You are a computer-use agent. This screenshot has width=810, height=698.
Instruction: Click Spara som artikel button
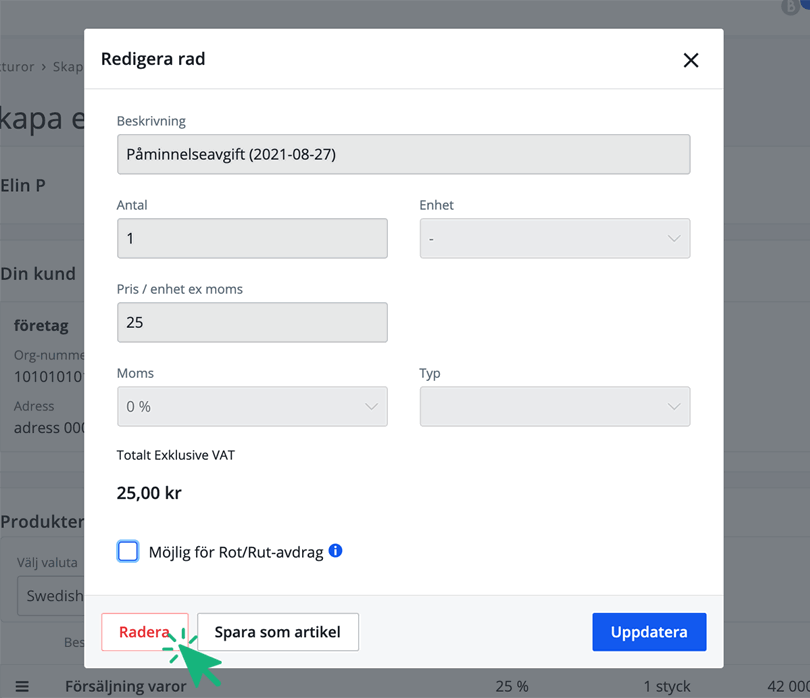coord(278,632)
